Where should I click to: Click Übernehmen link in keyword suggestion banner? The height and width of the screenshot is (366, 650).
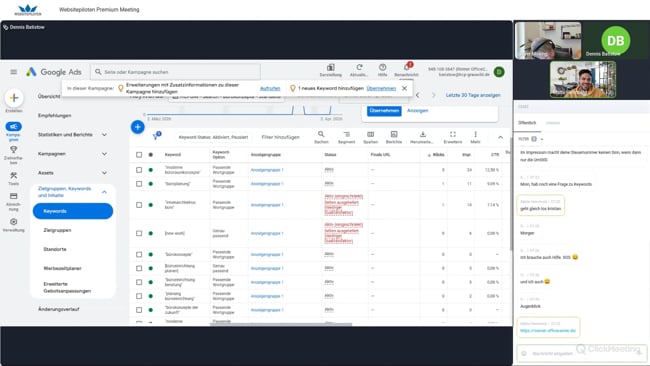381,88
